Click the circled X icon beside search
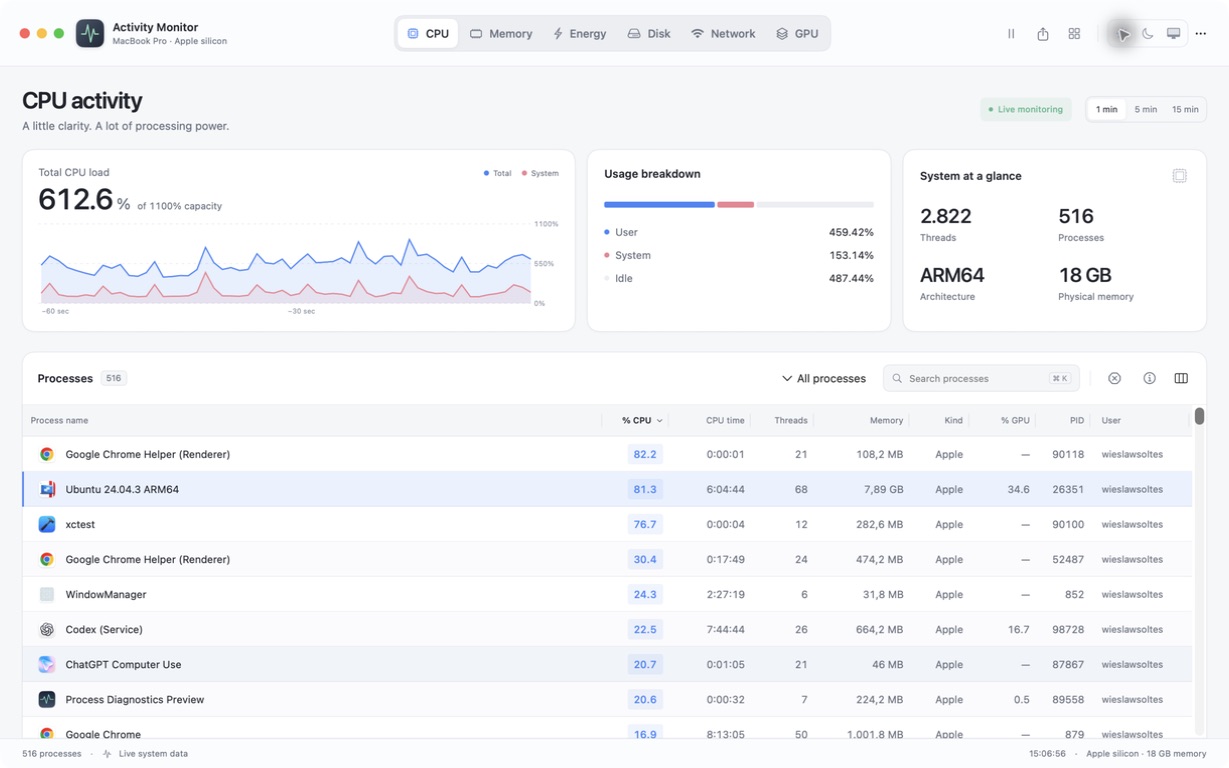Screen dimensions: 1229x768 click(1114, 378)
